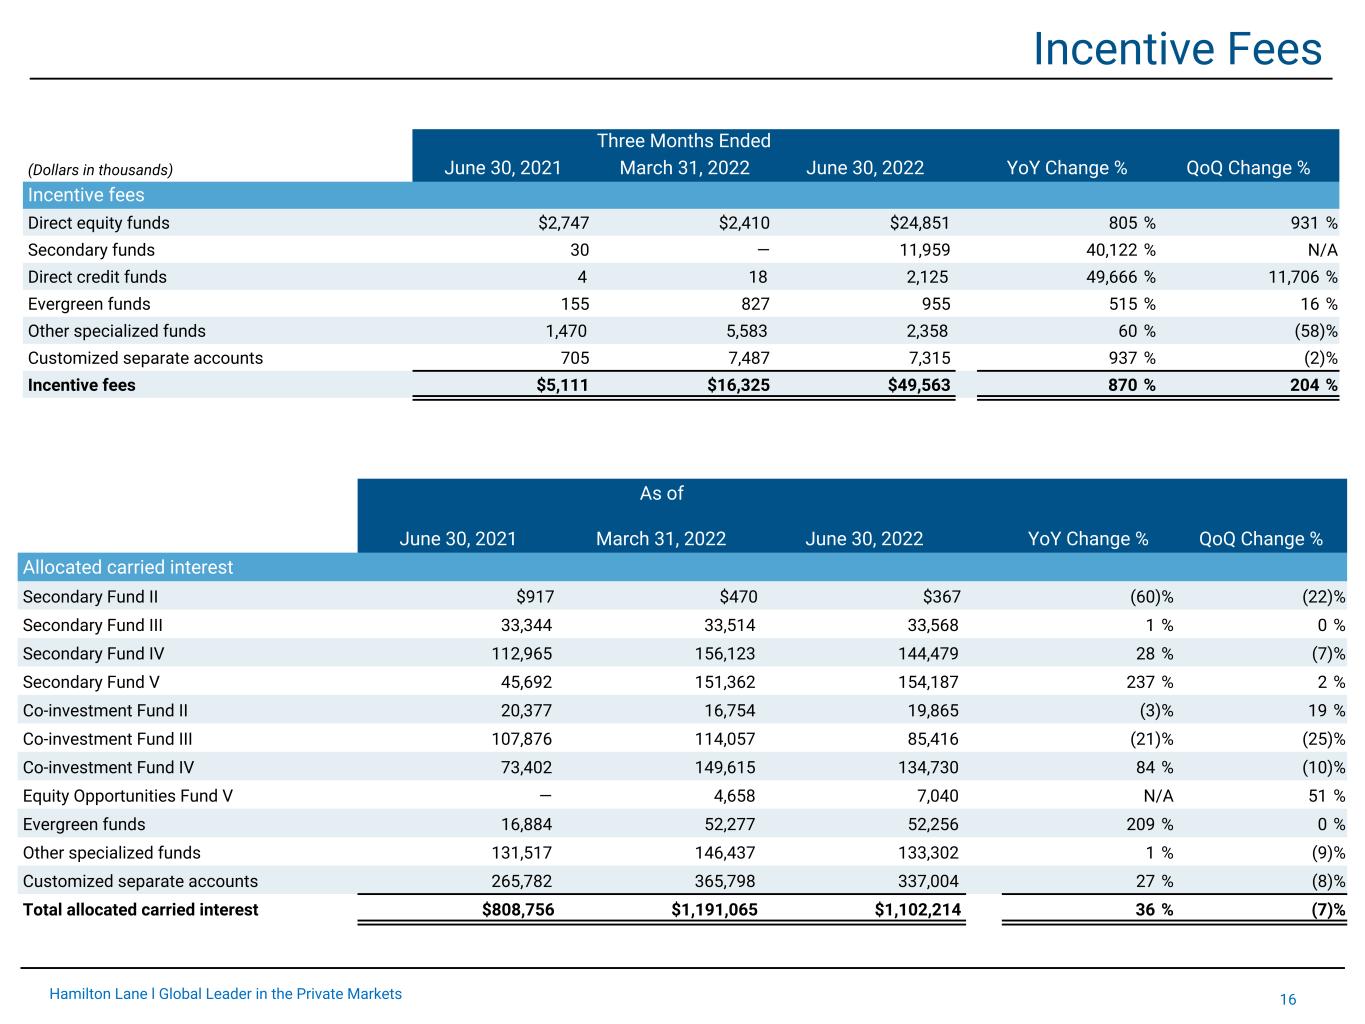Select the Allocated carried interest section header
The height and width of the screenshot is (1024, 1365).
tap(128, 567)
